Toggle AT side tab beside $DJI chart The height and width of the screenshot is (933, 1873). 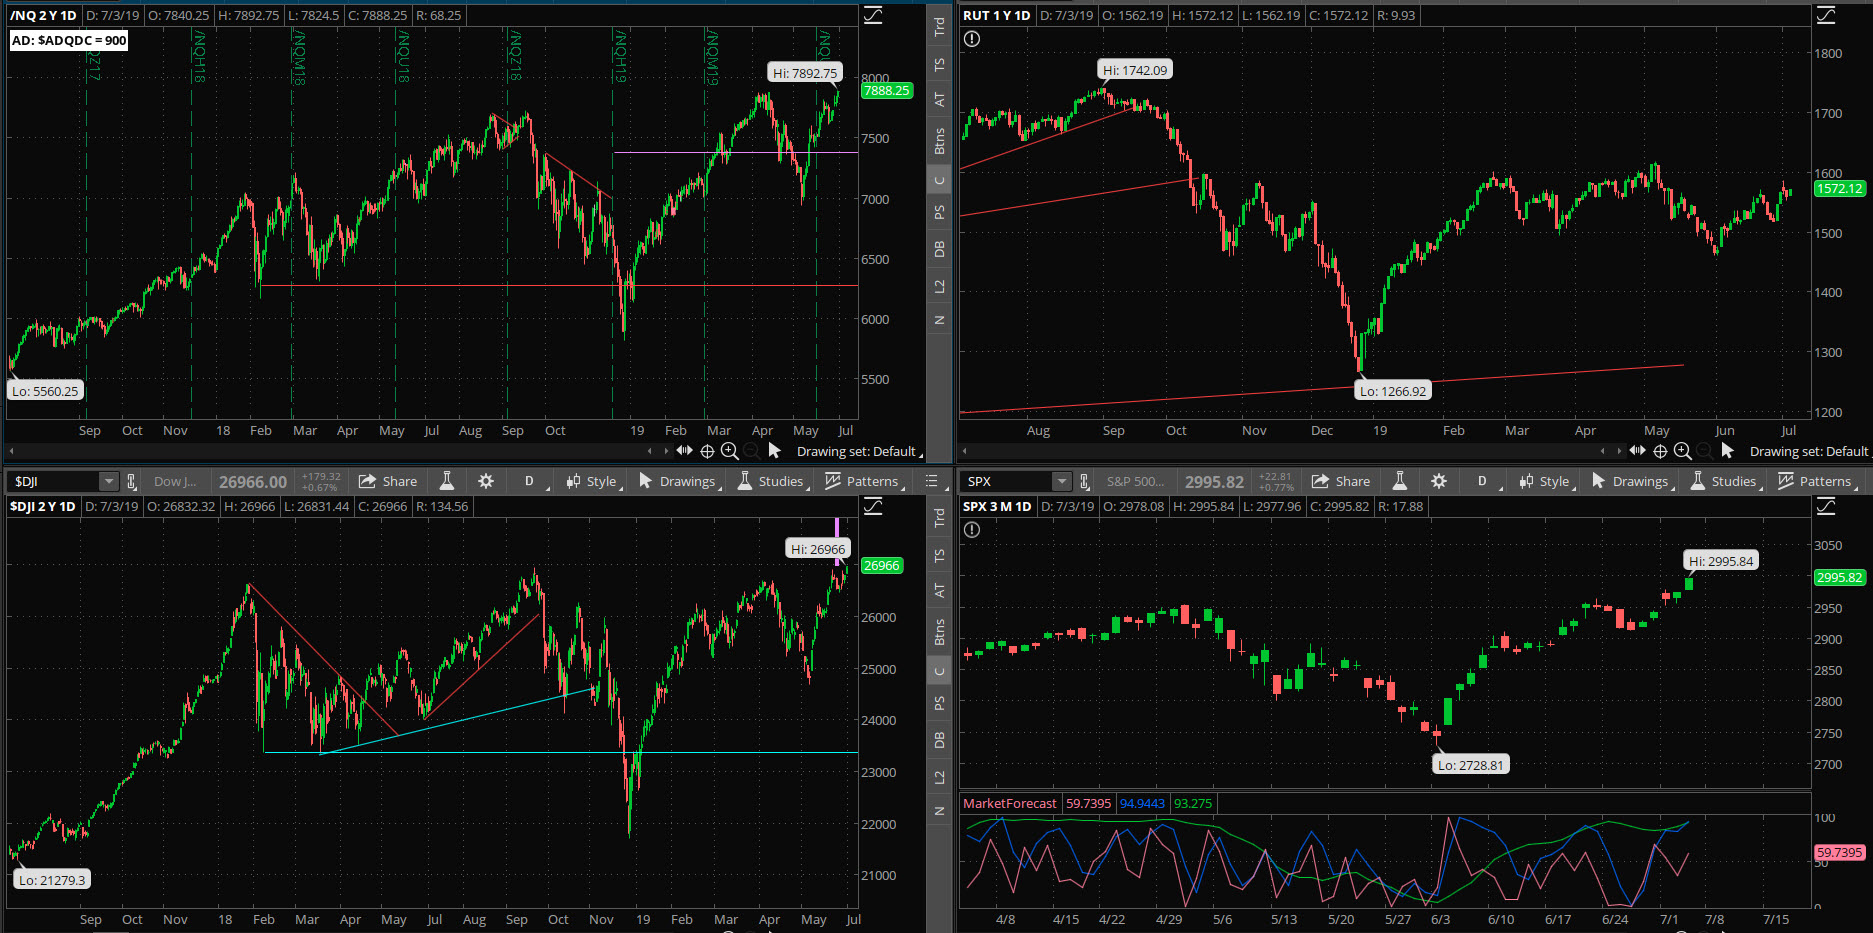point(939,591)
